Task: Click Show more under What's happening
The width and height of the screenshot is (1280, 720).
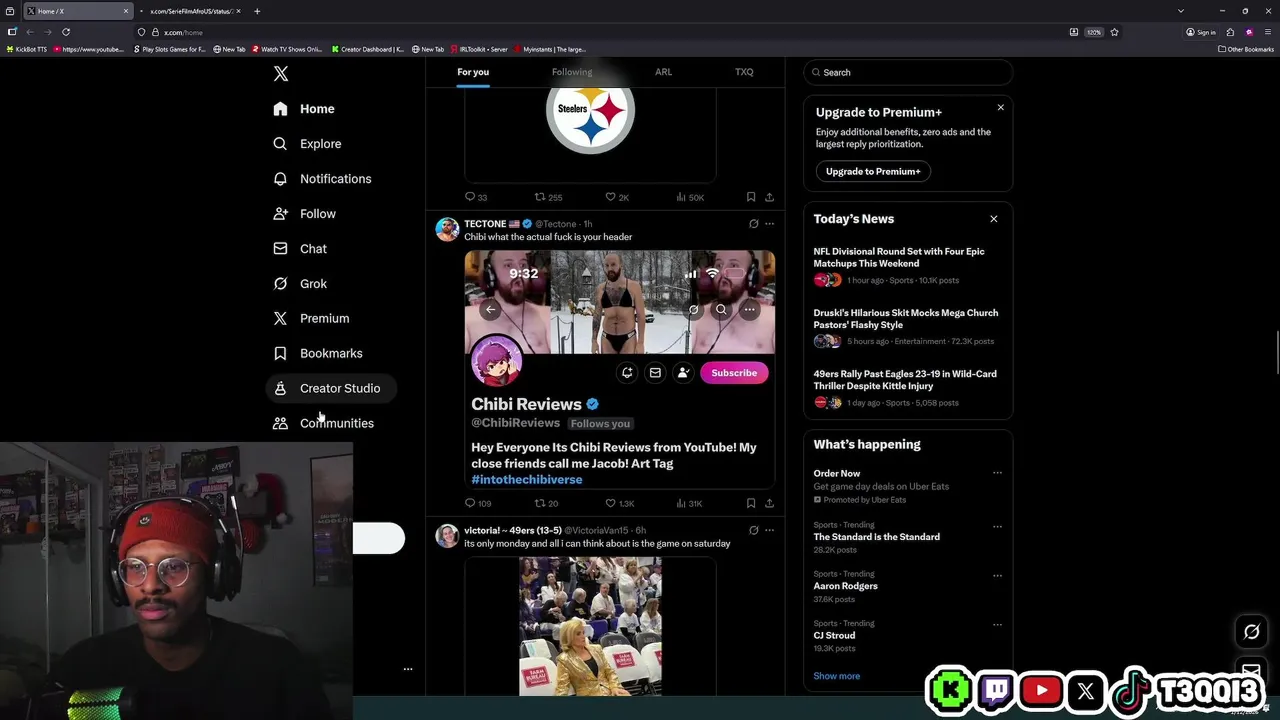Action: 837,676
